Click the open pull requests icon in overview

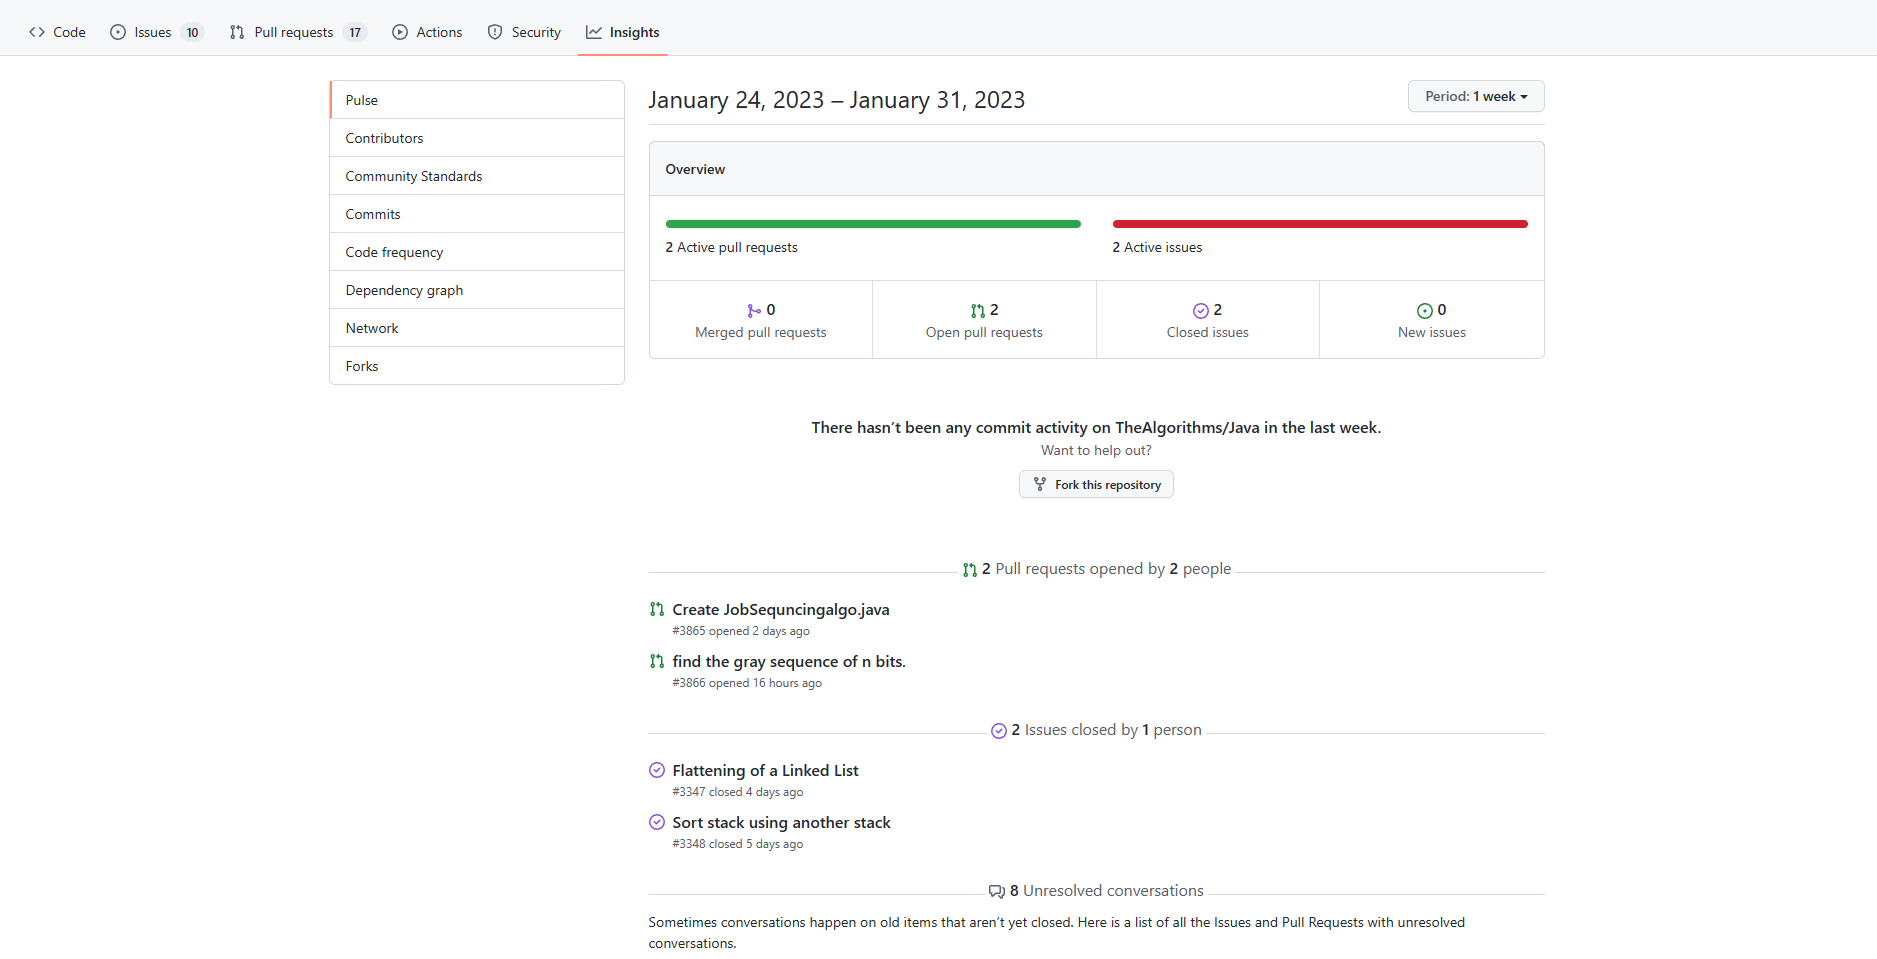coord(978,311)
